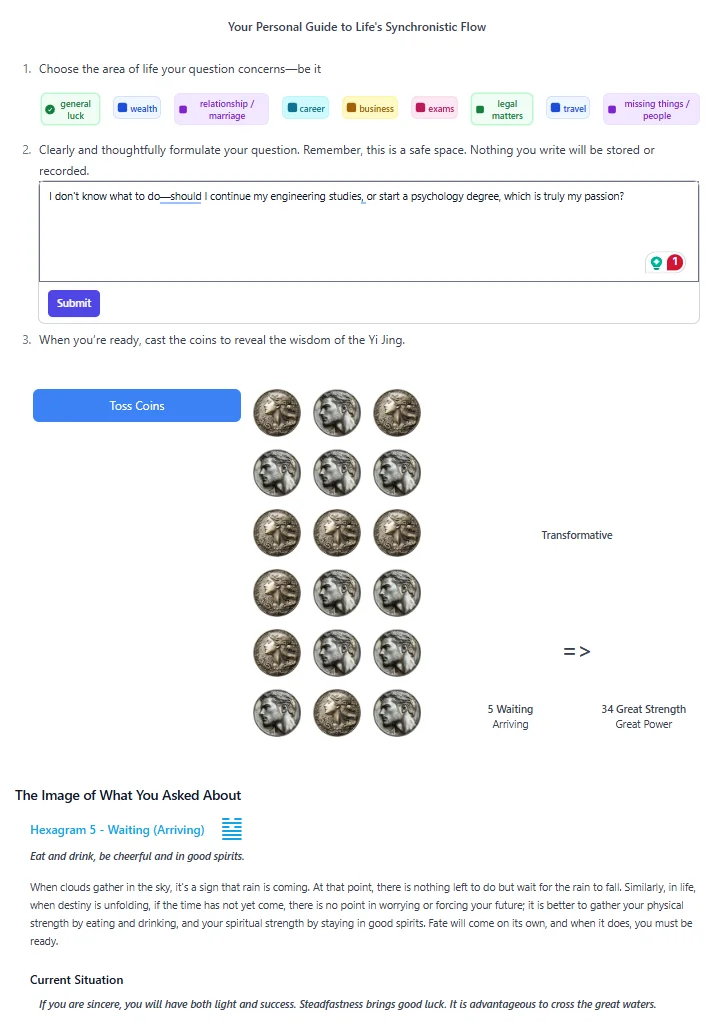
Task: Open the green grammar suggestion bulb icon
Action: 656,263
